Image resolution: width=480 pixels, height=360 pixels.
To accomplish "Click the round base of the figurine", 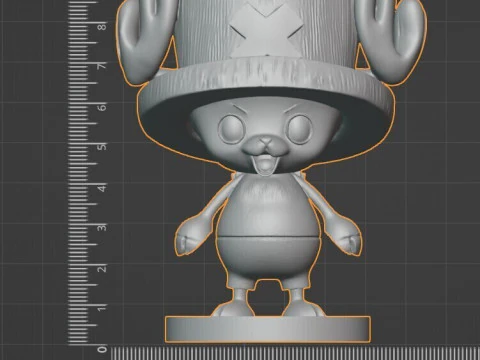I will pyautogui.click(x=268, y=329).
